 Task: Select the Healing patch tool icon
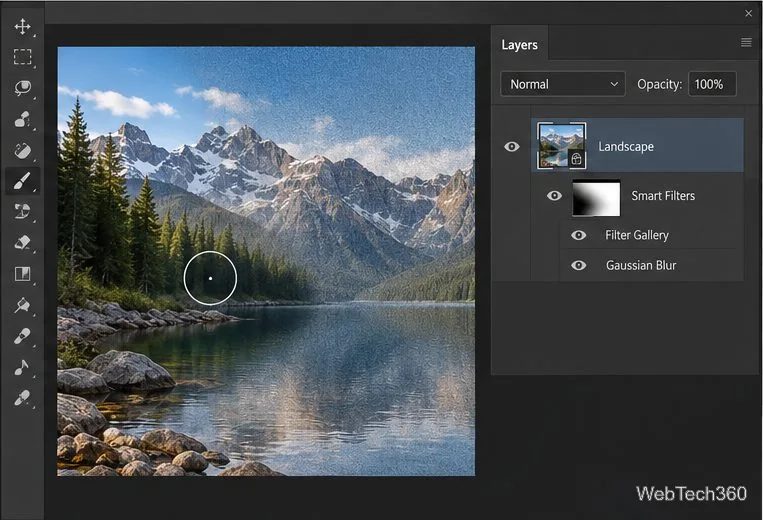[22, 151]
